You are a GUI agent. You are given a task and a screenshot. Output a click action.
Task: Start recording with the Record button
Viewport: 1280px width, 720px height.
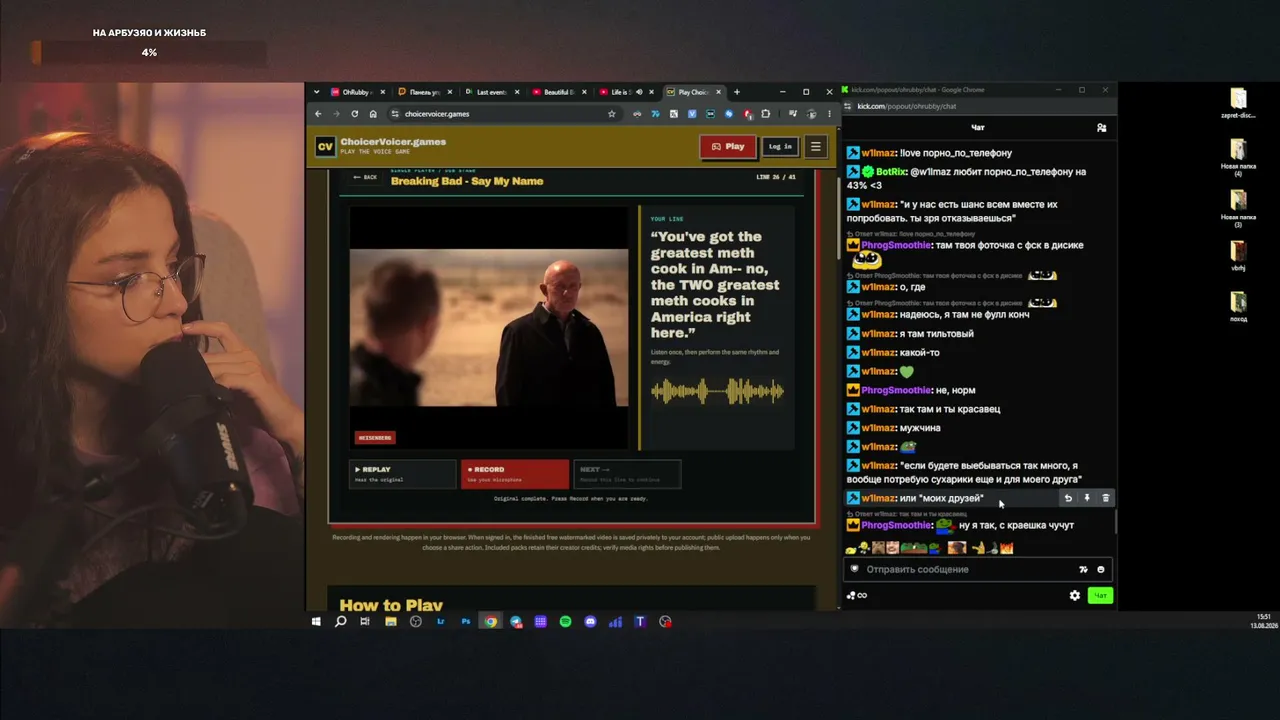[x=514, y=474]
